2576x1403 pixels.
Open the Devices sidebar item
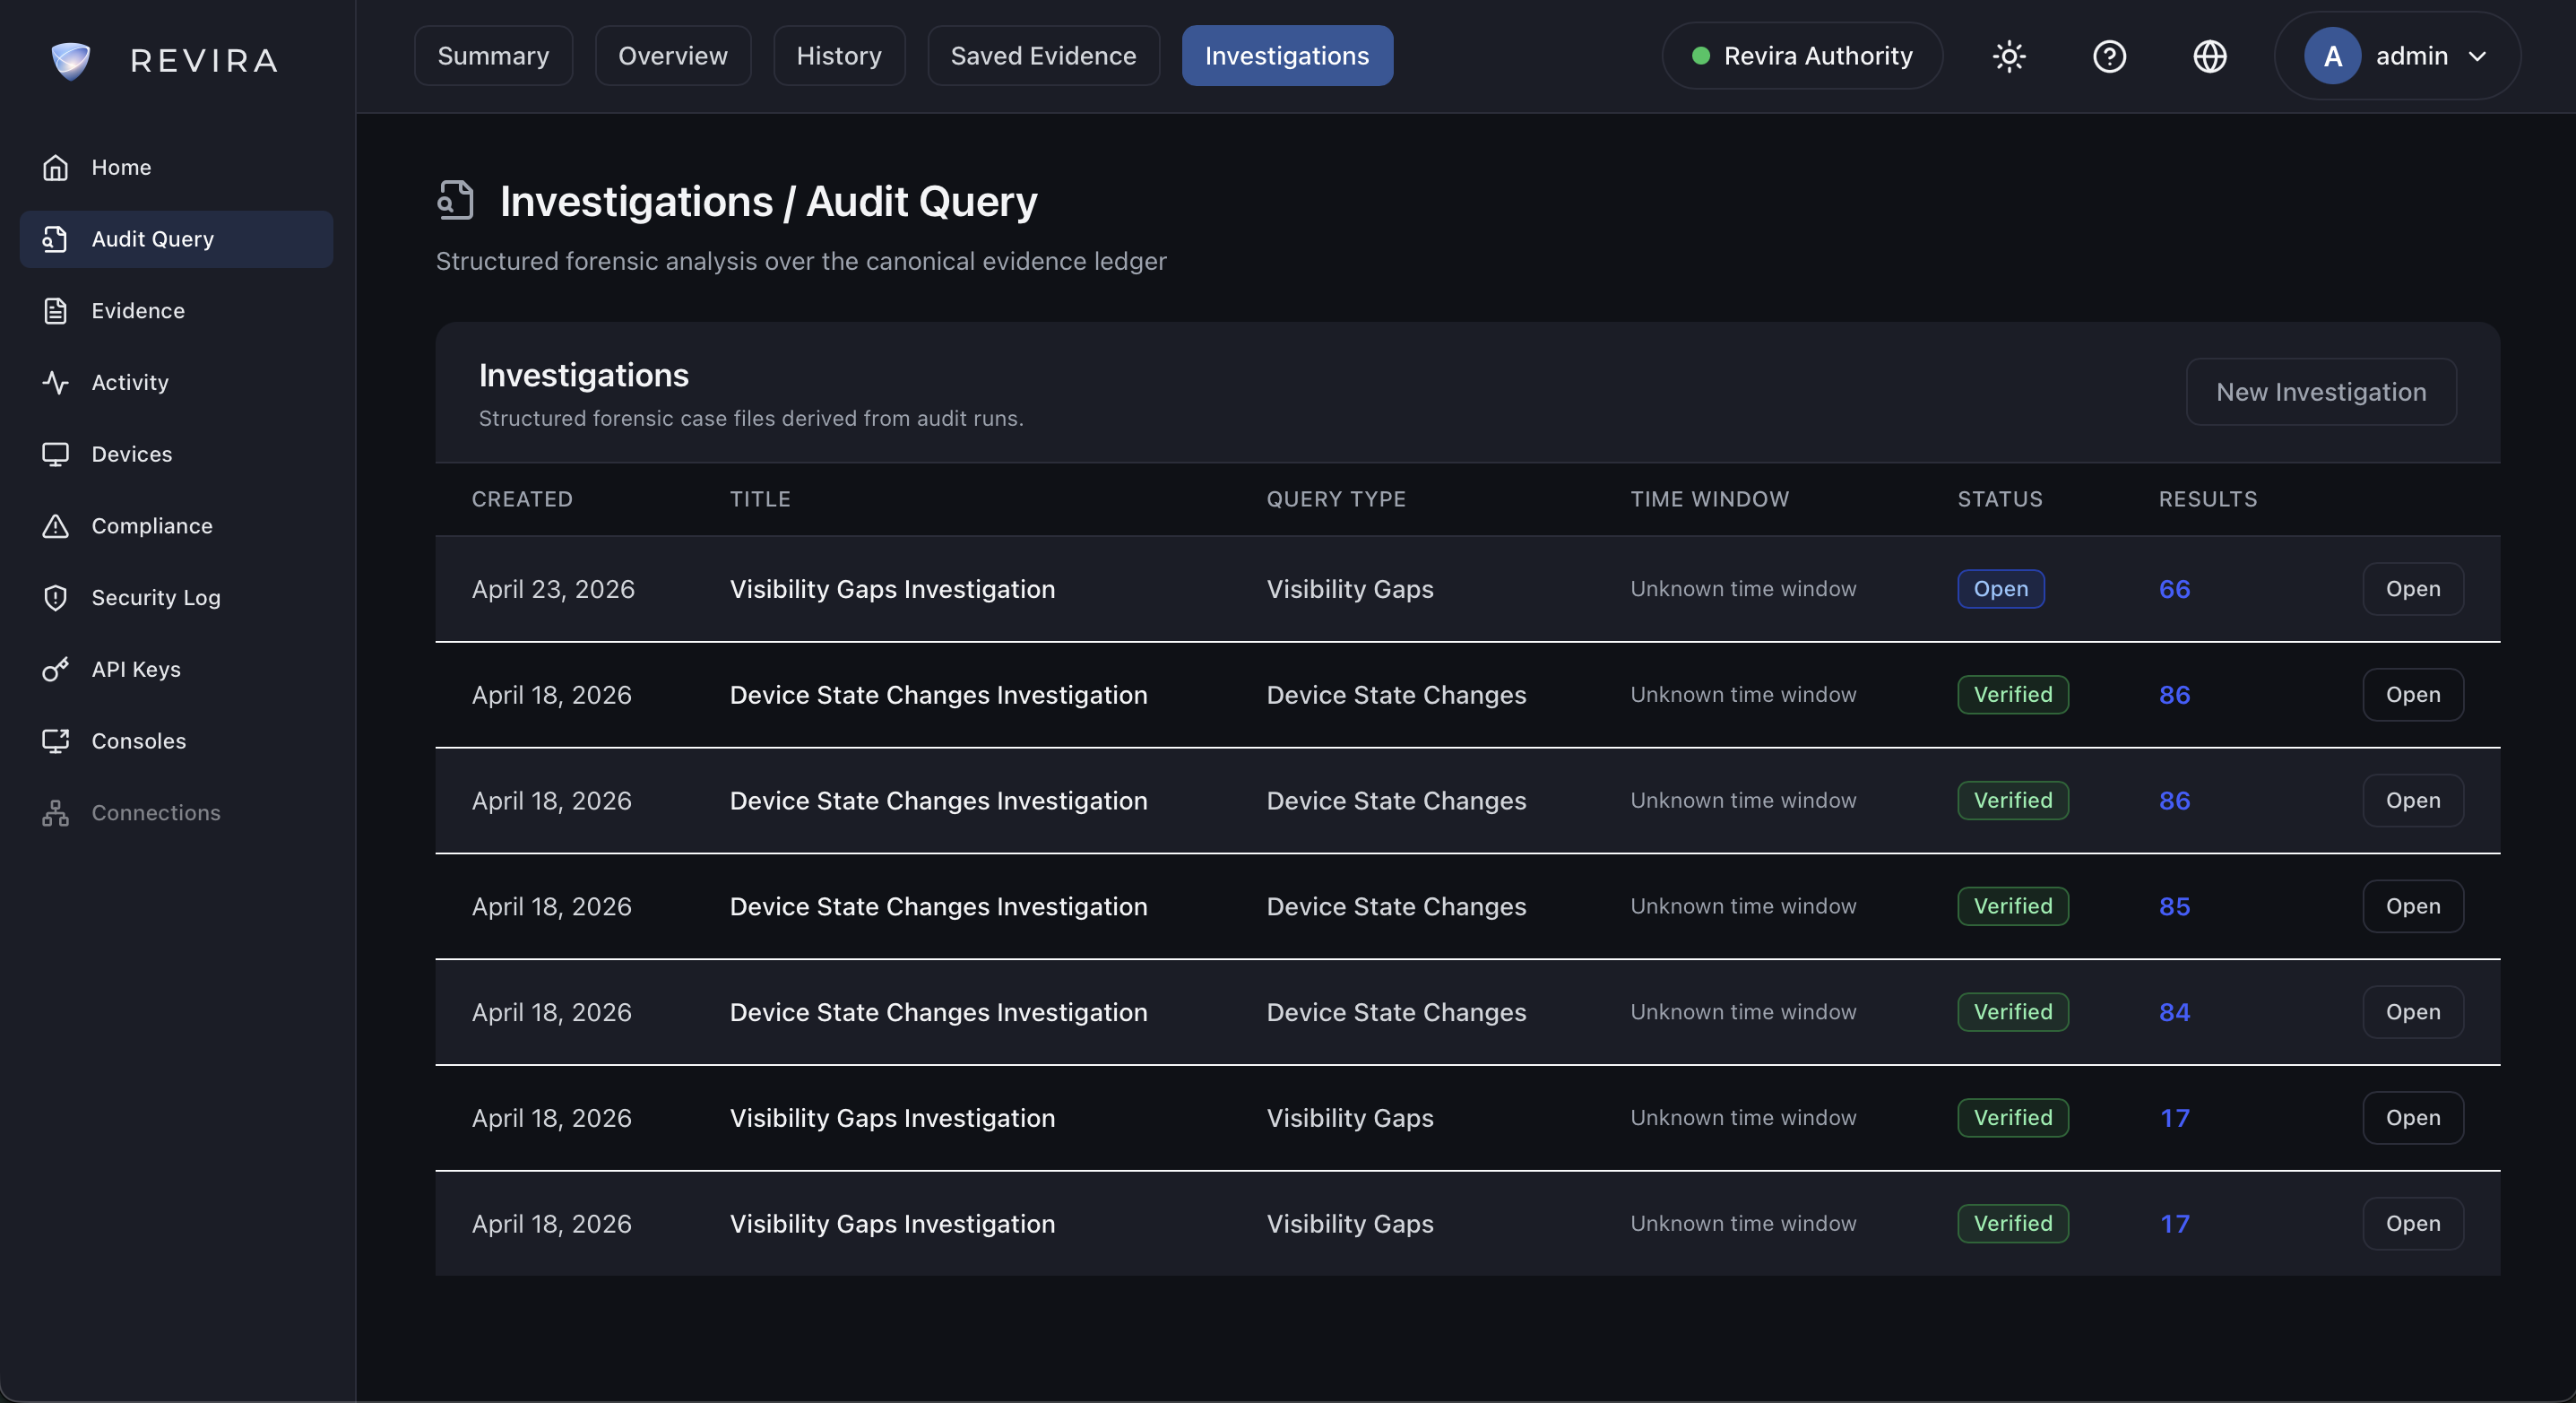[176, 454]
